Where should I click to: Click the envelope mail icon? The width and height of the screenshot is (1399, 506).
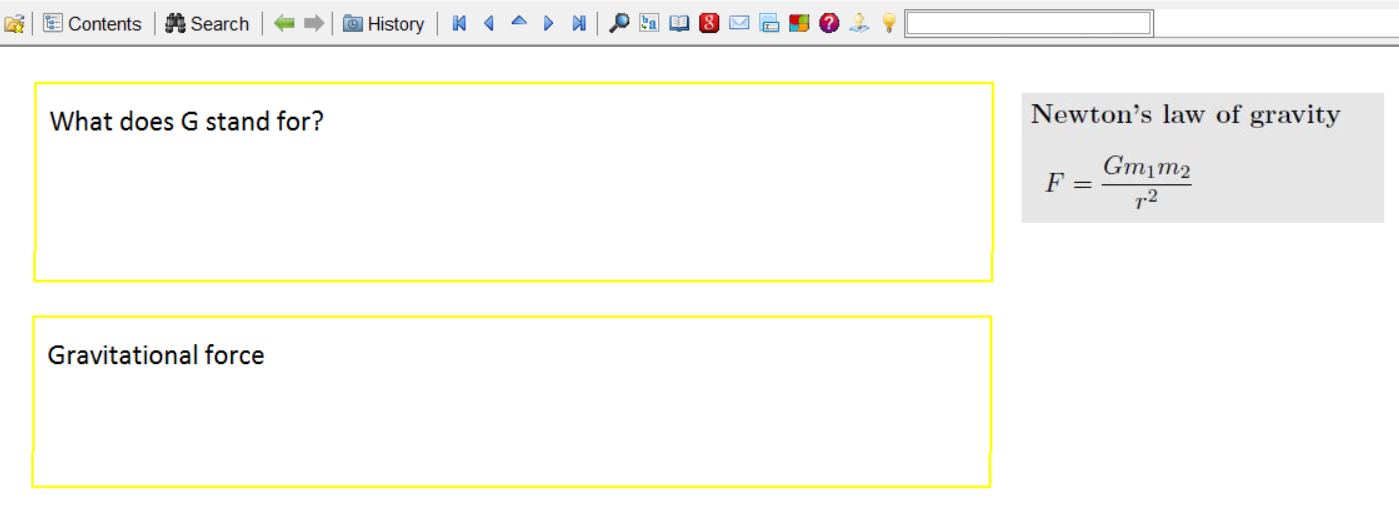pyautogui.click(x=739, y=23)
